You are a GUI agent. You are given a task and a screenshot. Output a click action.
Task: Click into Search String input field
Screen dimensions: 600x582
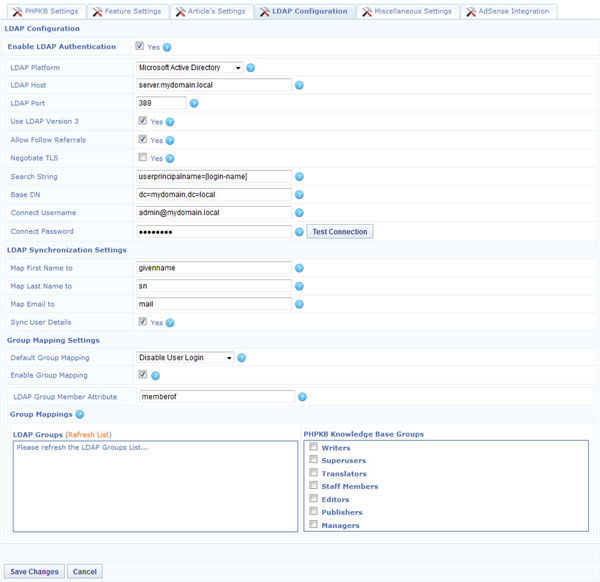[x=214, y=176]
